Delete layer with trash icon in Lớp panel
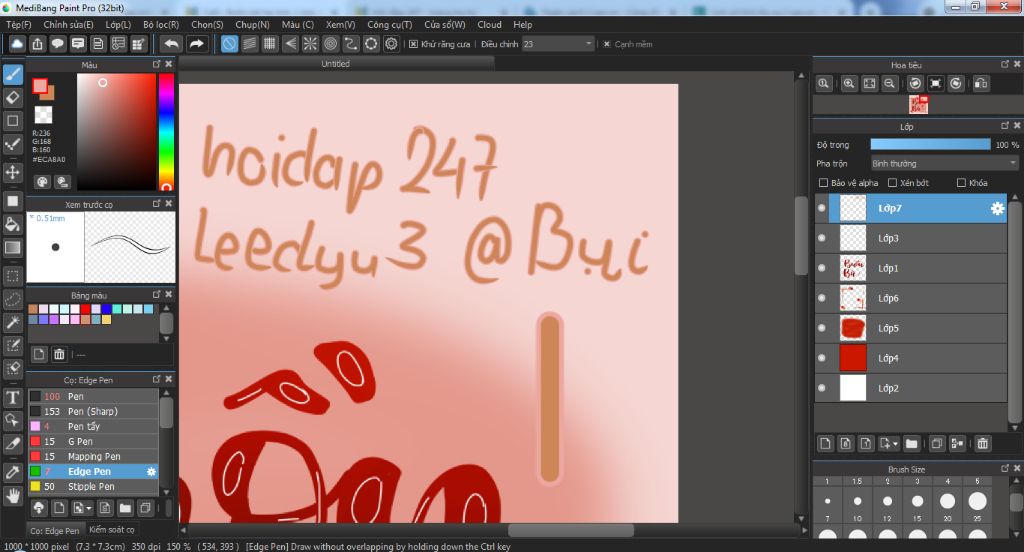This screenshot has width=1024, height=552. point(982,444)
